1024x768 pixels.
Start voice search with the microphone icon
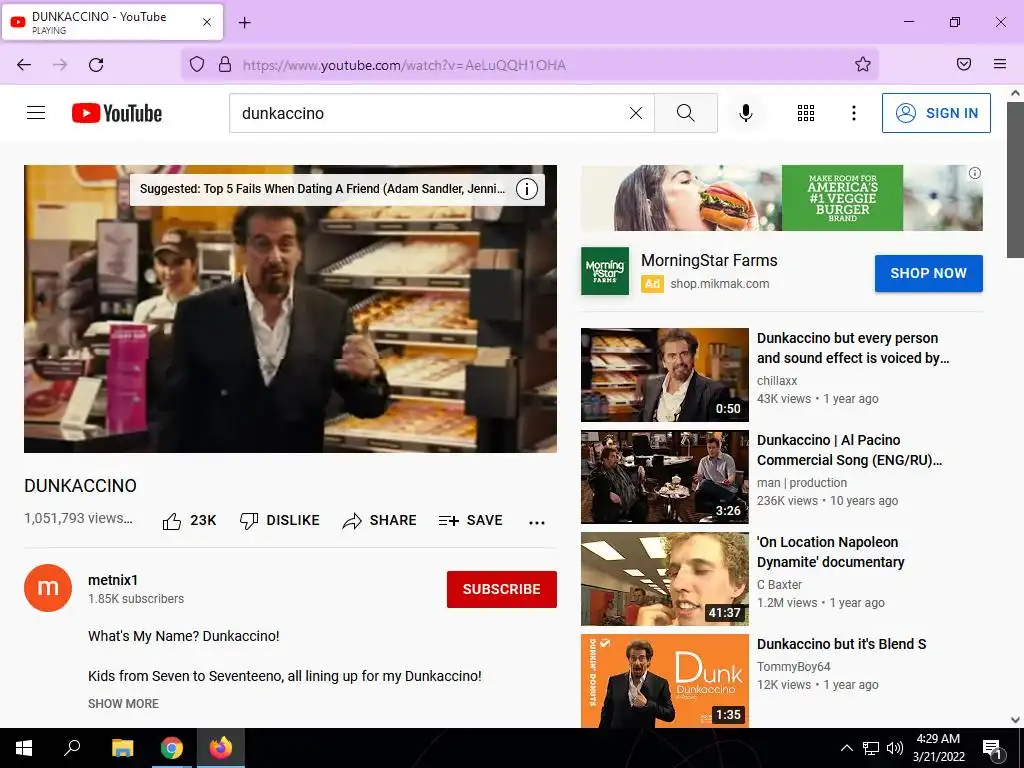click(x=745, y=113)
